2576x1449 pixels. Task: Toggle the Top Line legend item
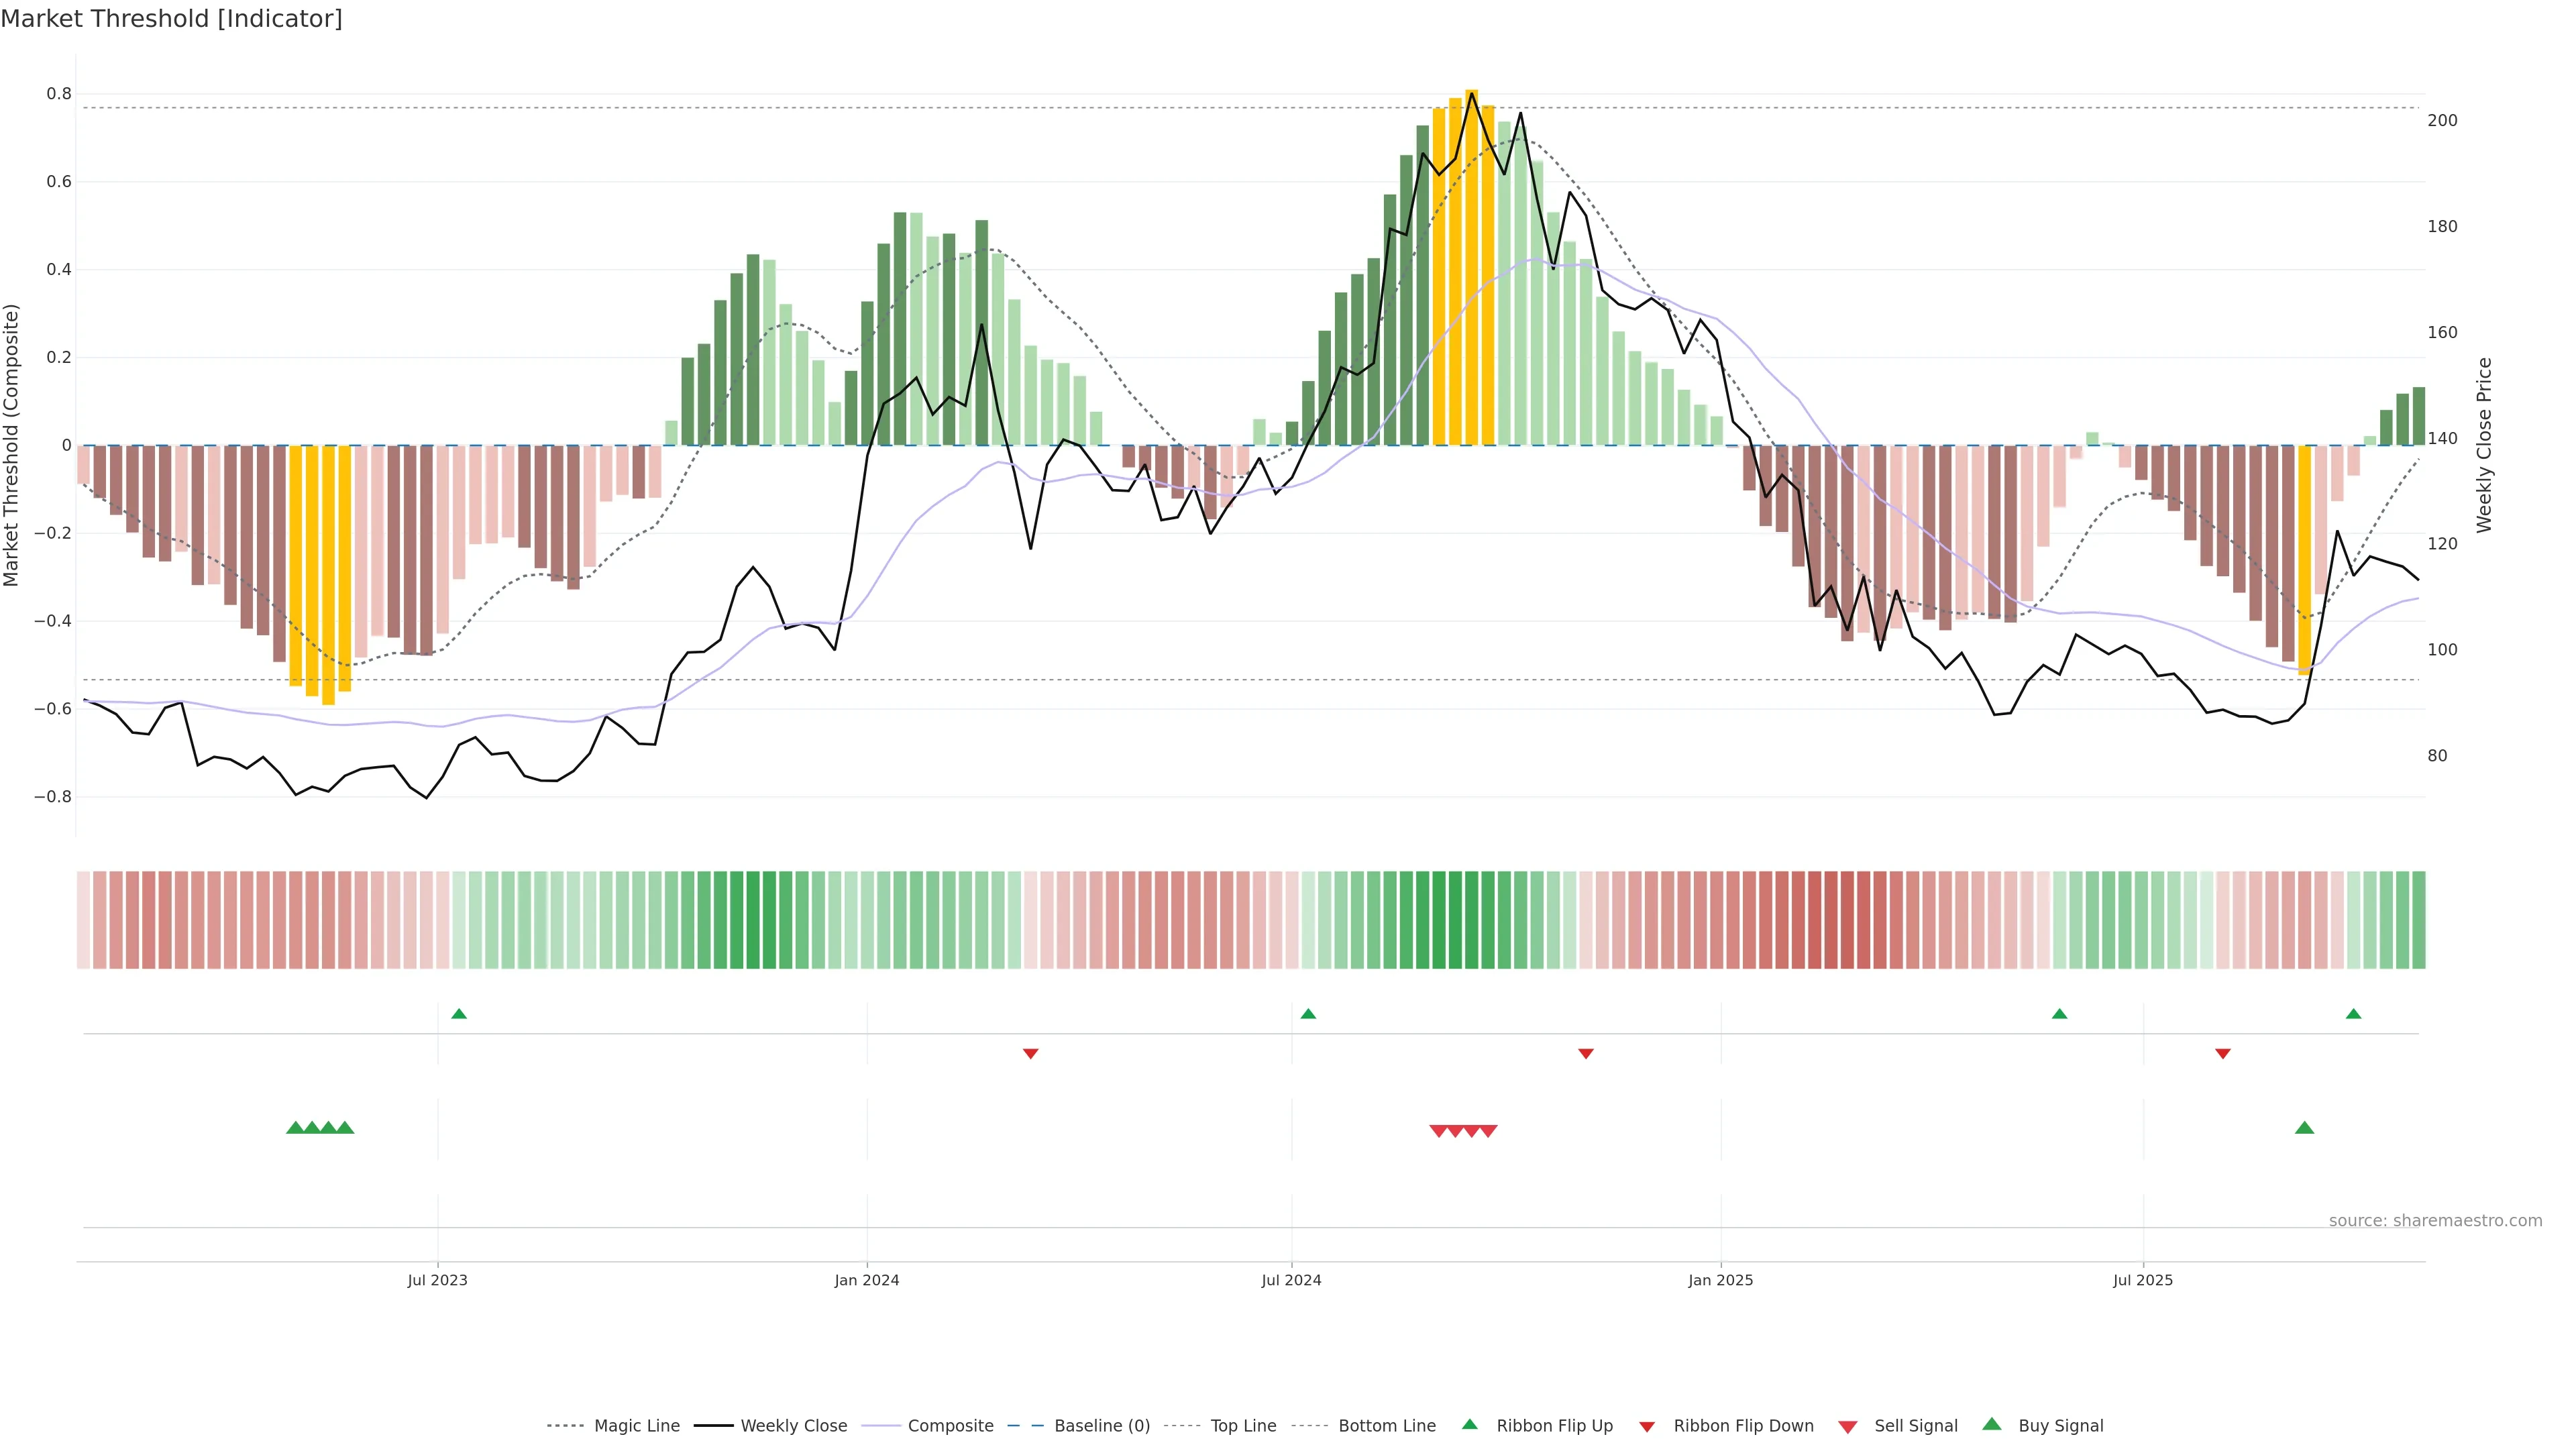[1243, 1426]
